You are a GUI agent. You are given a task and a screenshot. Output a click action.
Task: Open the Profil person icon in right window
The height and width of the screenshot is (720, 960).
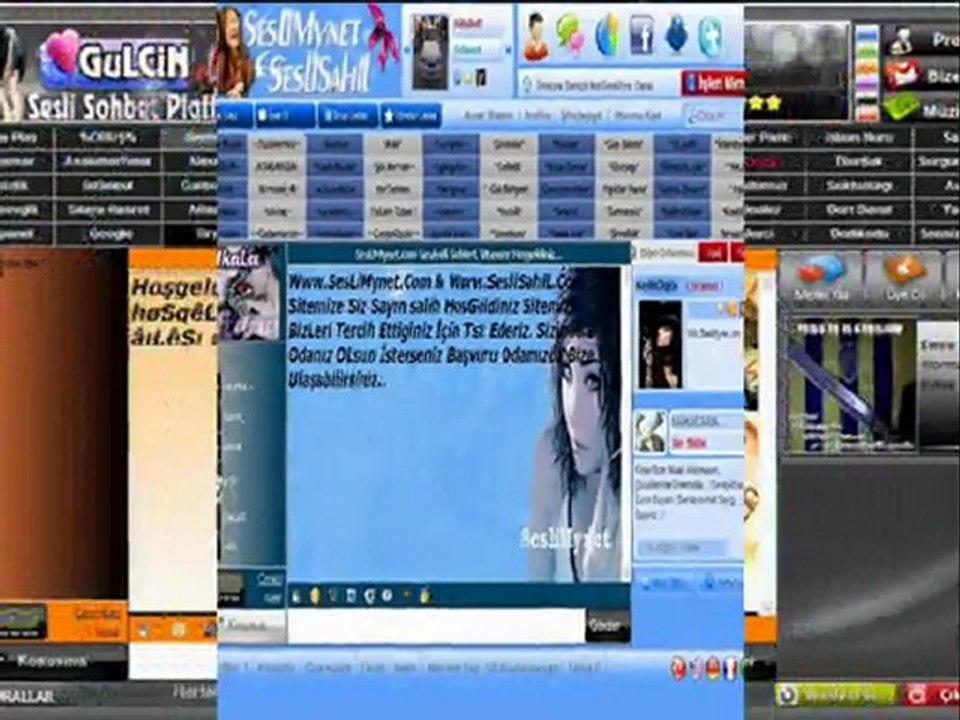[x=901, y=41]
